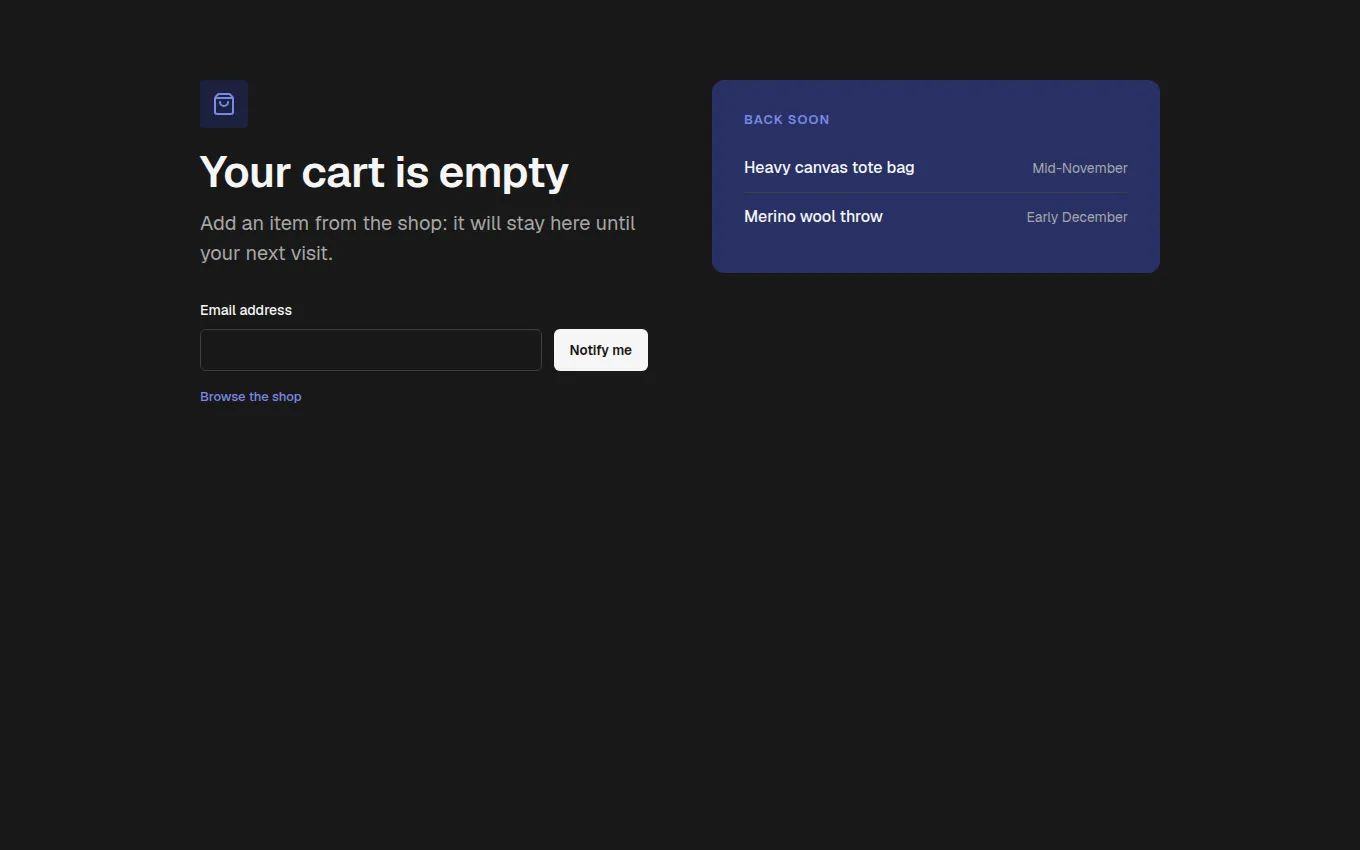Click the Mid-November restock date
The width and height of the screenshot is (1360, 850).
1080,168
